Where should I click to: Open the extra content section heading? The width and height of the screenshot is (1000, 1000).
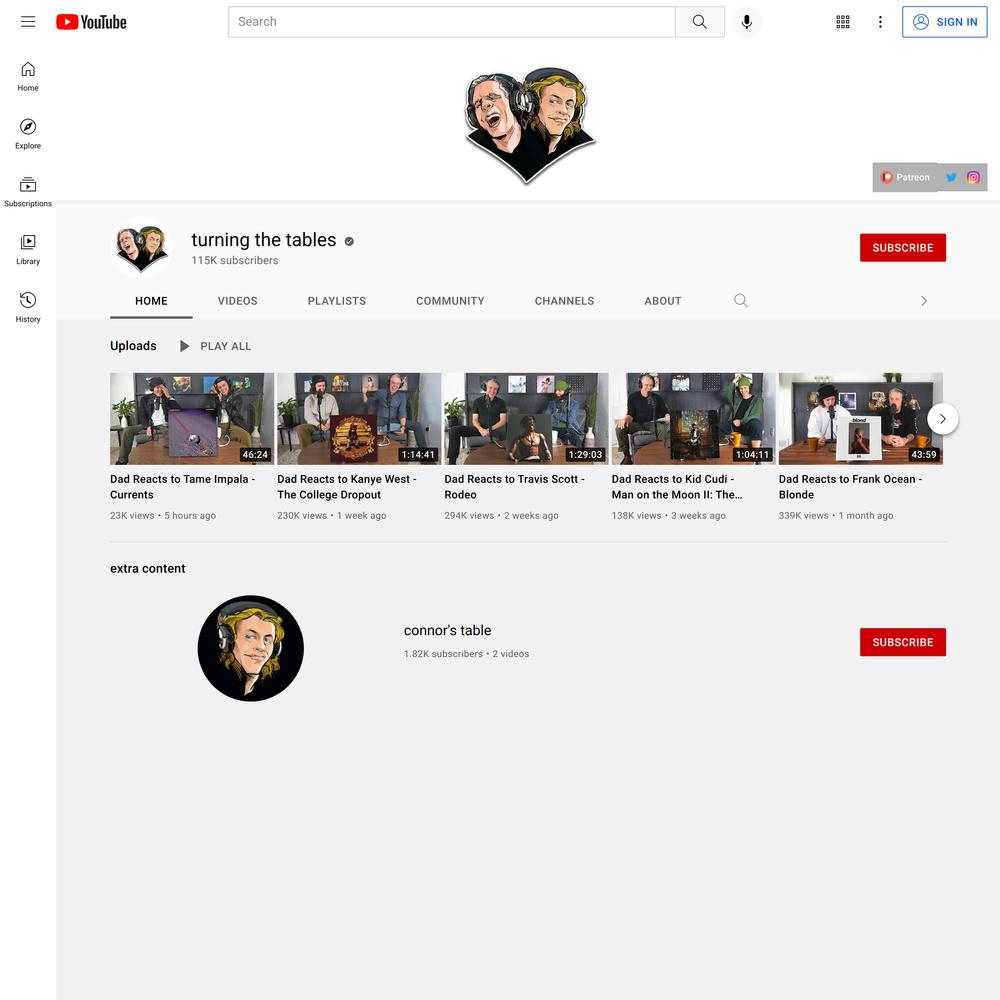point(147,568)
